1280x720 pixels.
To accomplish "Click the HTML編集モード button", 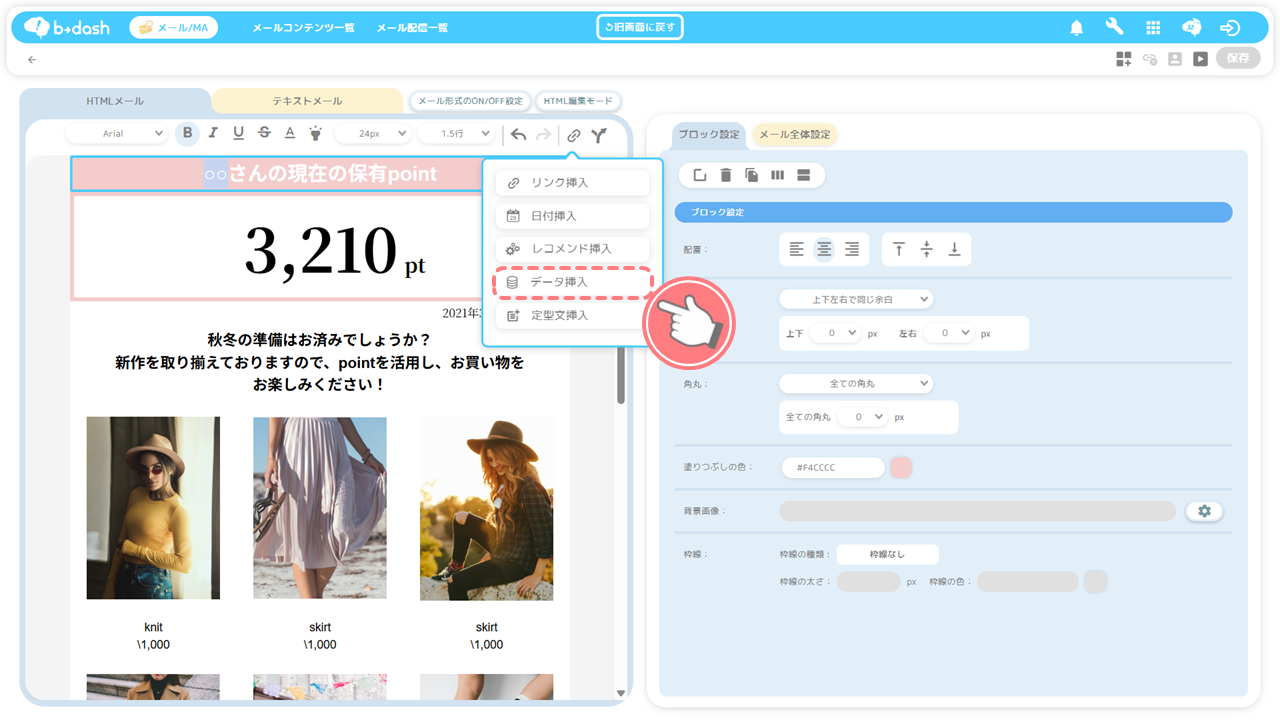I will click(x=578, y=101).
